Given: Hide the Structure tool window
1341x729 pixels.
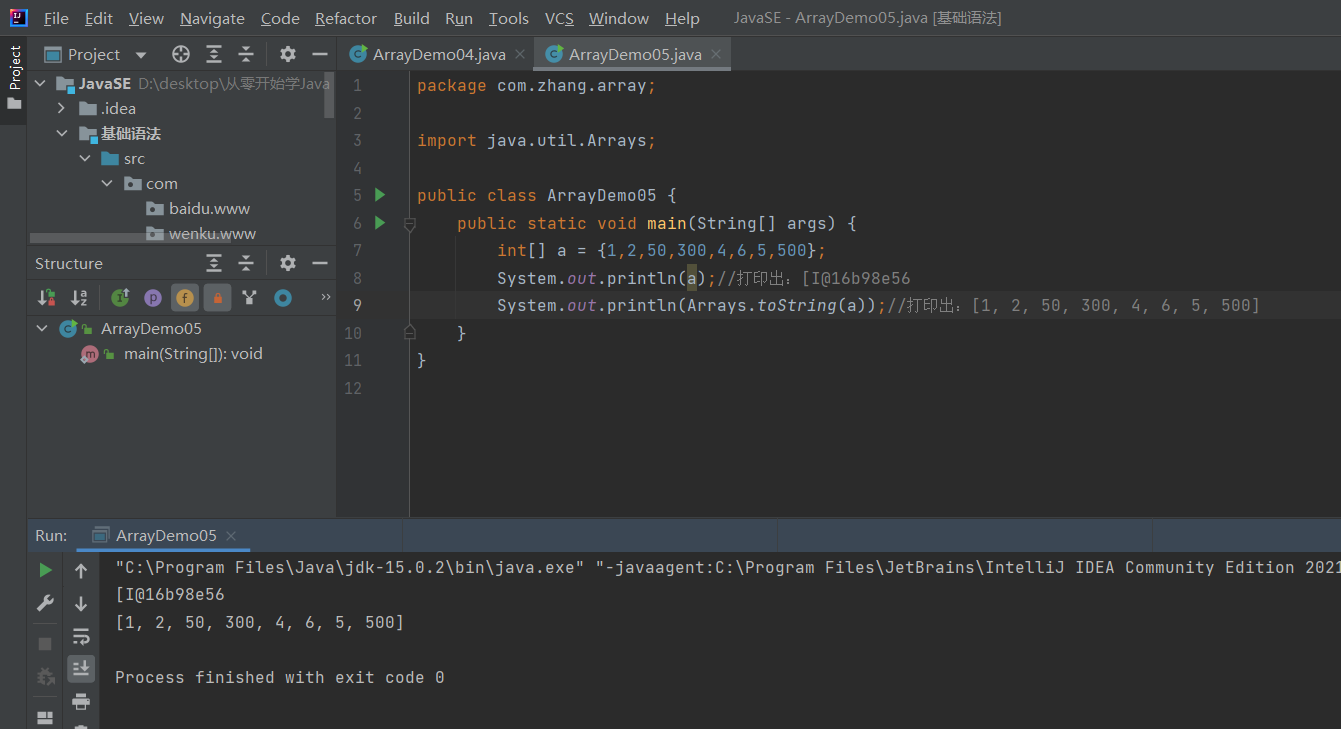Looking at the screenshot, I should [320, 263].
